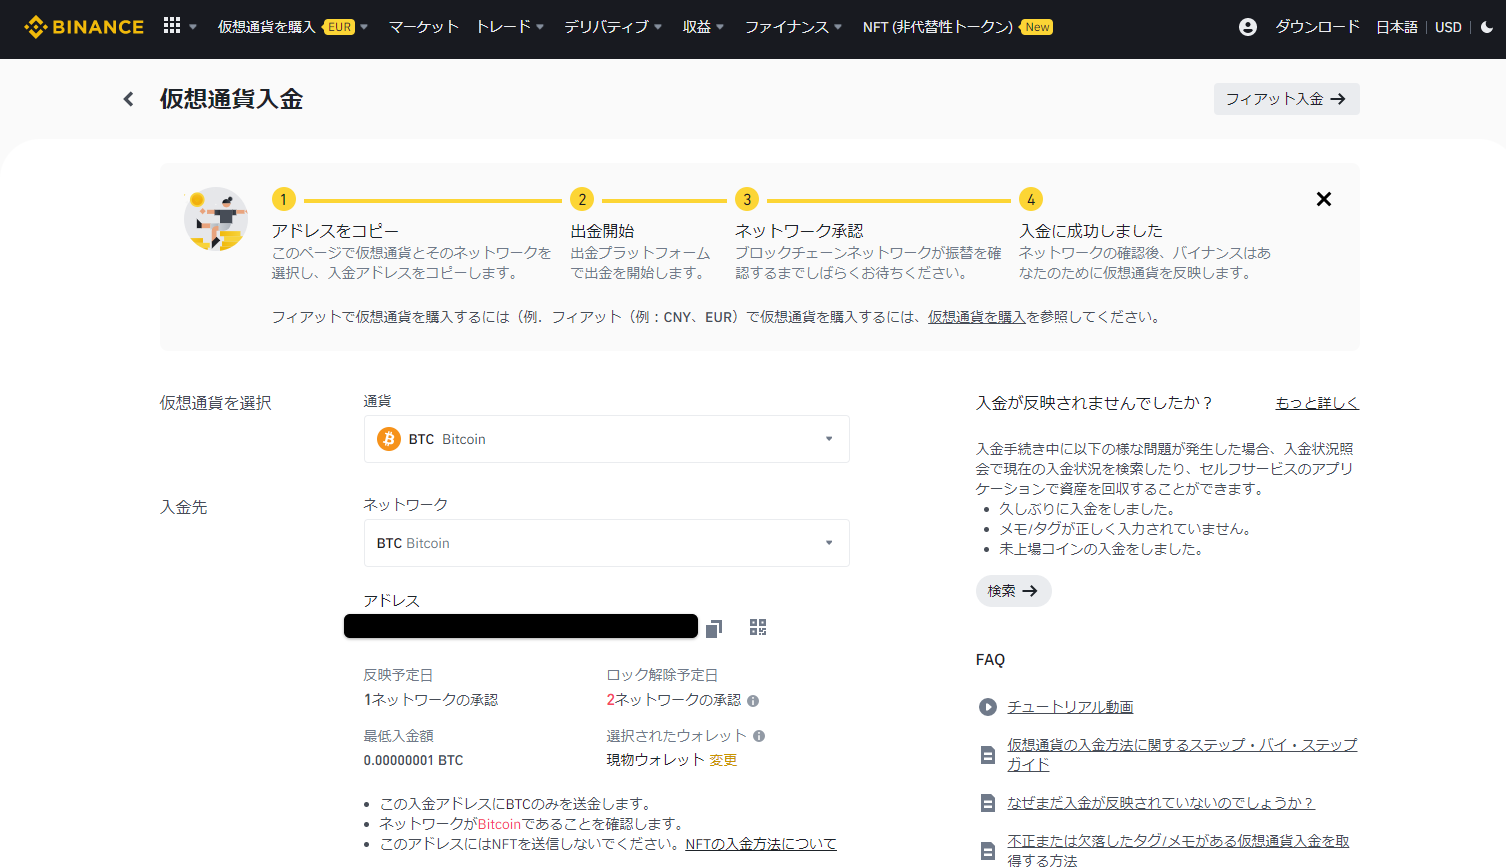Click ダウンロード in the top bar

point(1317,27)
